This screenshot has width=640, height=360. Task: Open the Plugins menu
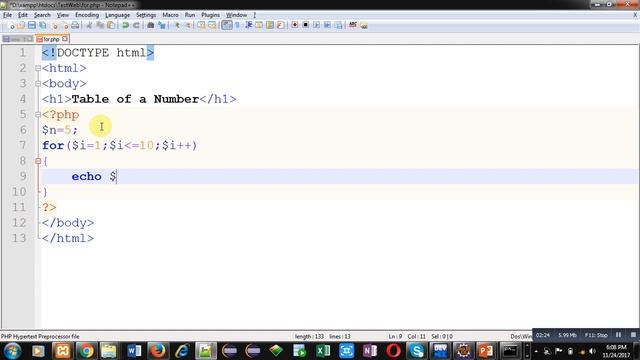pos(210,15)
